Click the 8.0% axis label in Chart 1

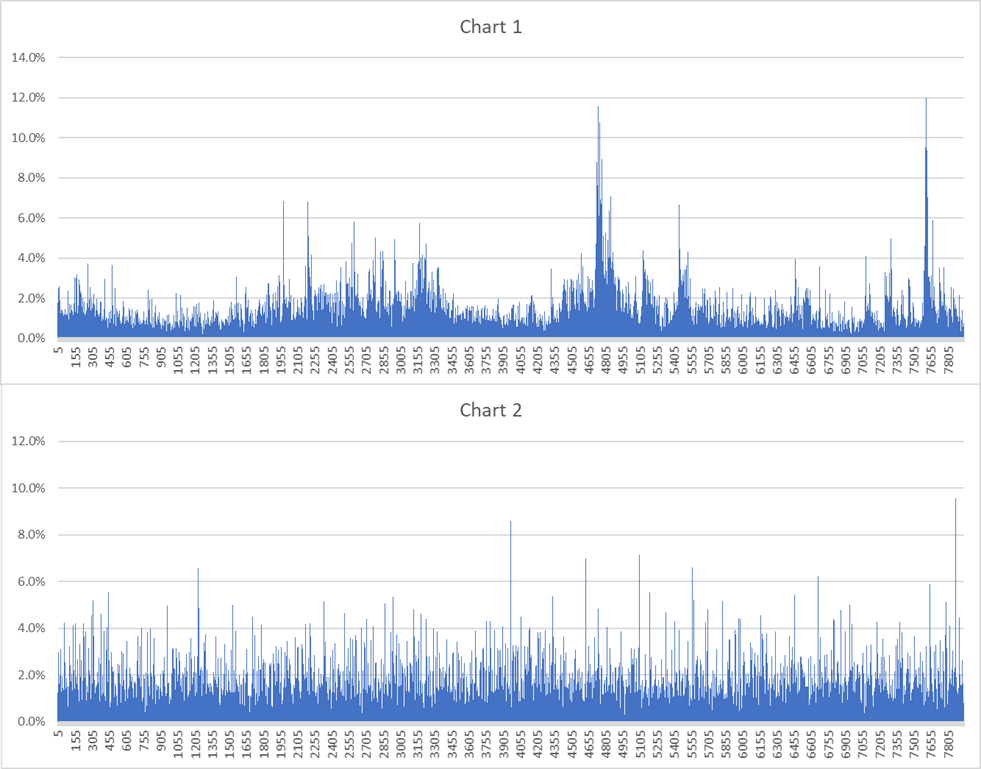(x=30, y=178)
